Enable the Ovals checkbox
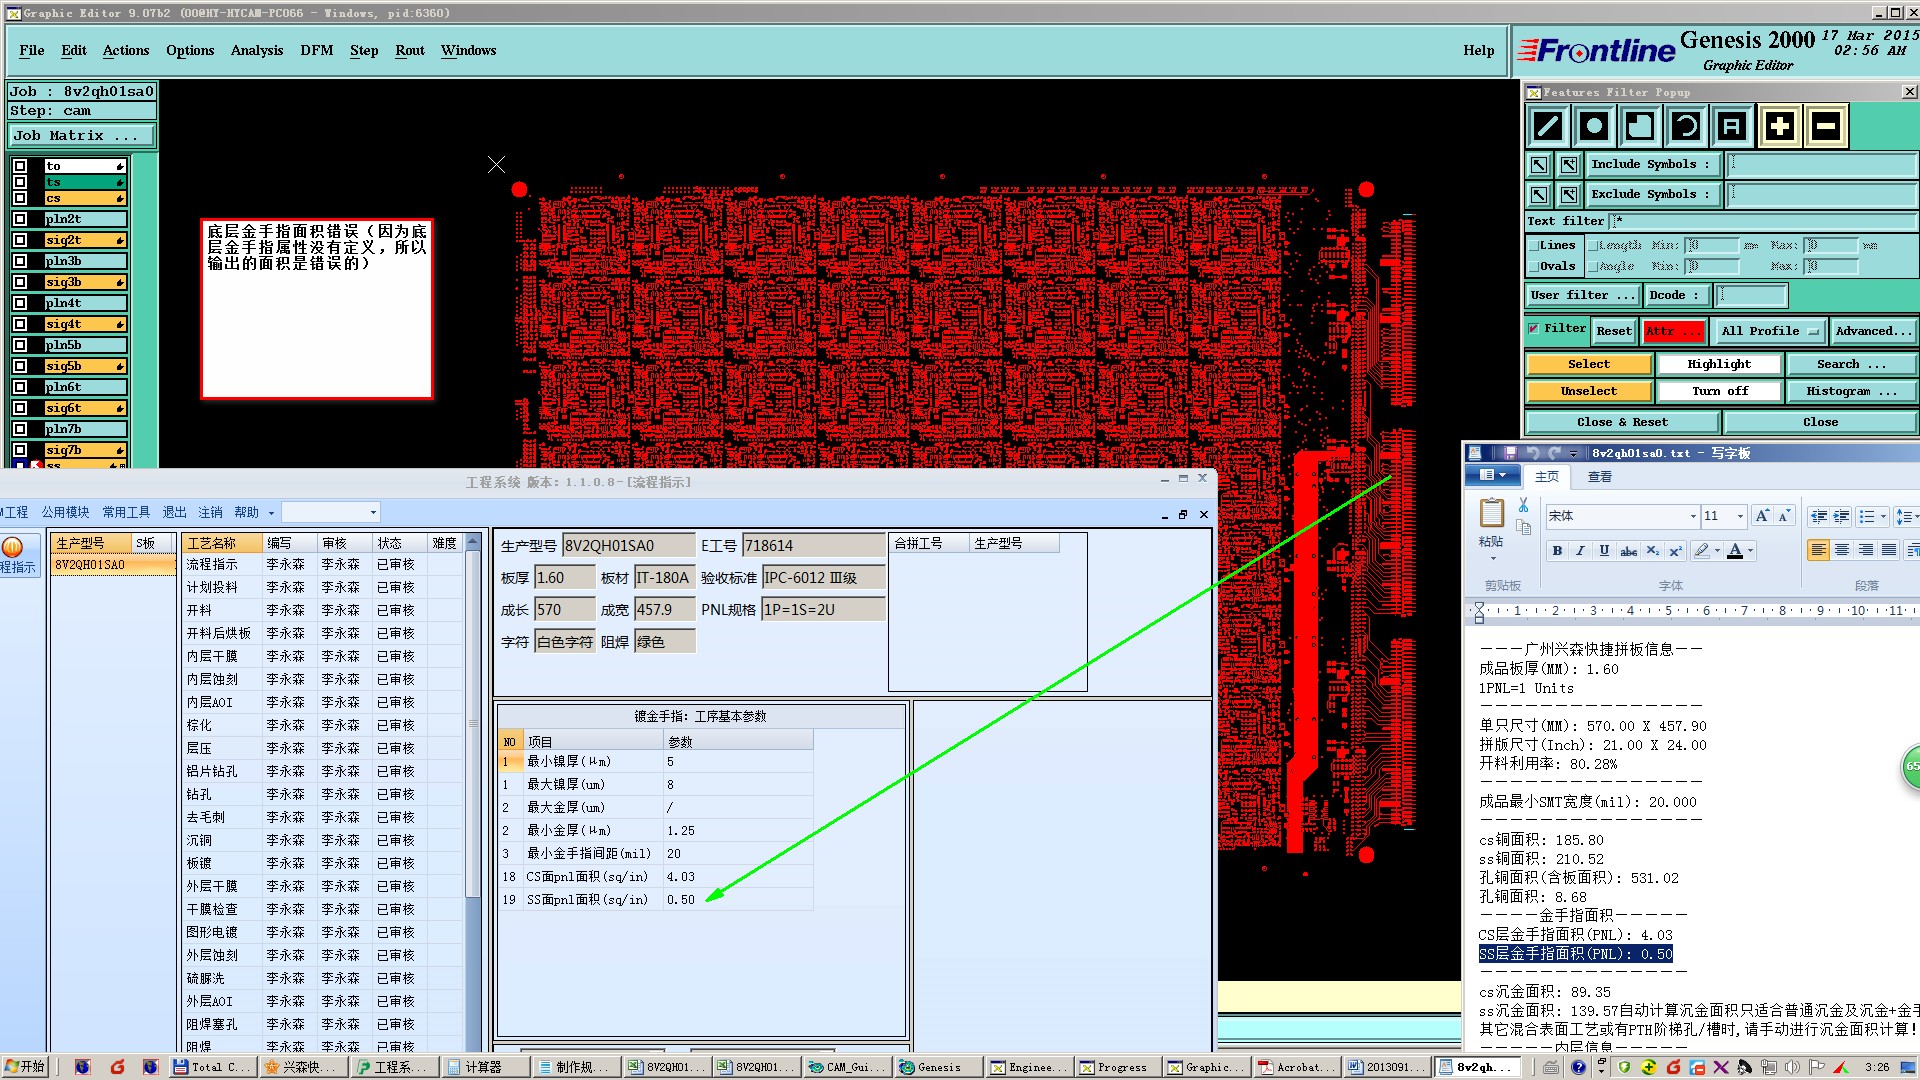 click(x=1533, y=266)
